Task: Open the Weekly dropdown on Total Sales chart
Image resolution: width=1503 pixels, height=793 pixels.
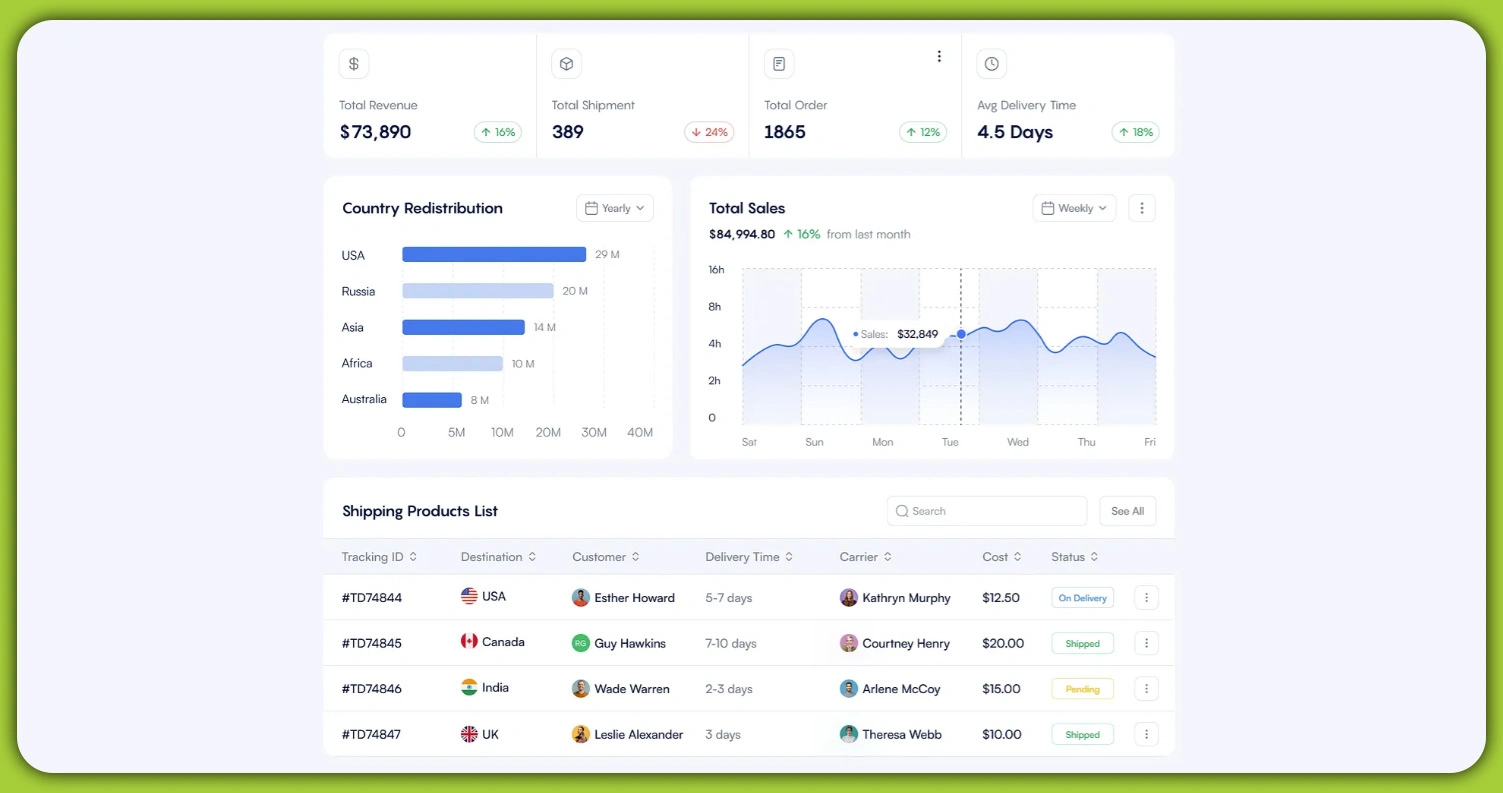Action: (x=1073, y=207)
